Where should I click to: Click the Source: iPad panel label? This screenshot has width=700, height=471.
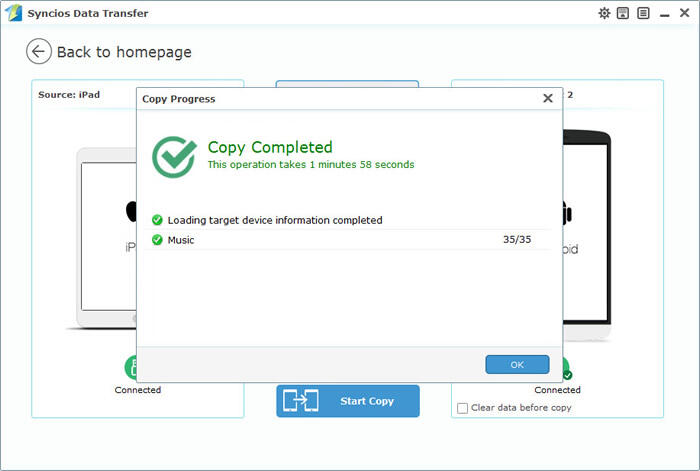[x=68, y=94]
